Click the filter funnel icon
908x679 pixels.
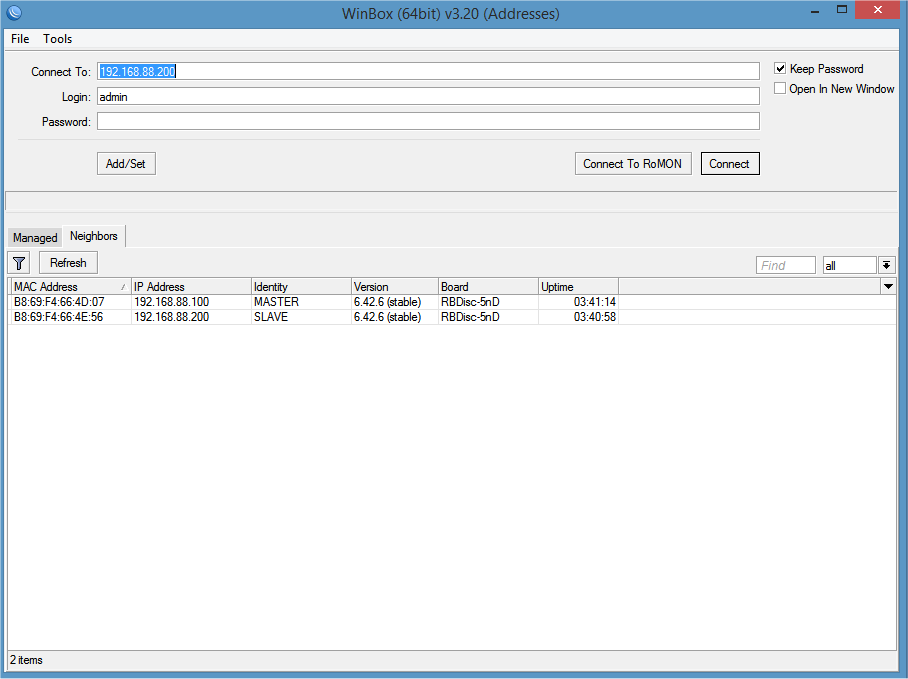tap(19, 263)
